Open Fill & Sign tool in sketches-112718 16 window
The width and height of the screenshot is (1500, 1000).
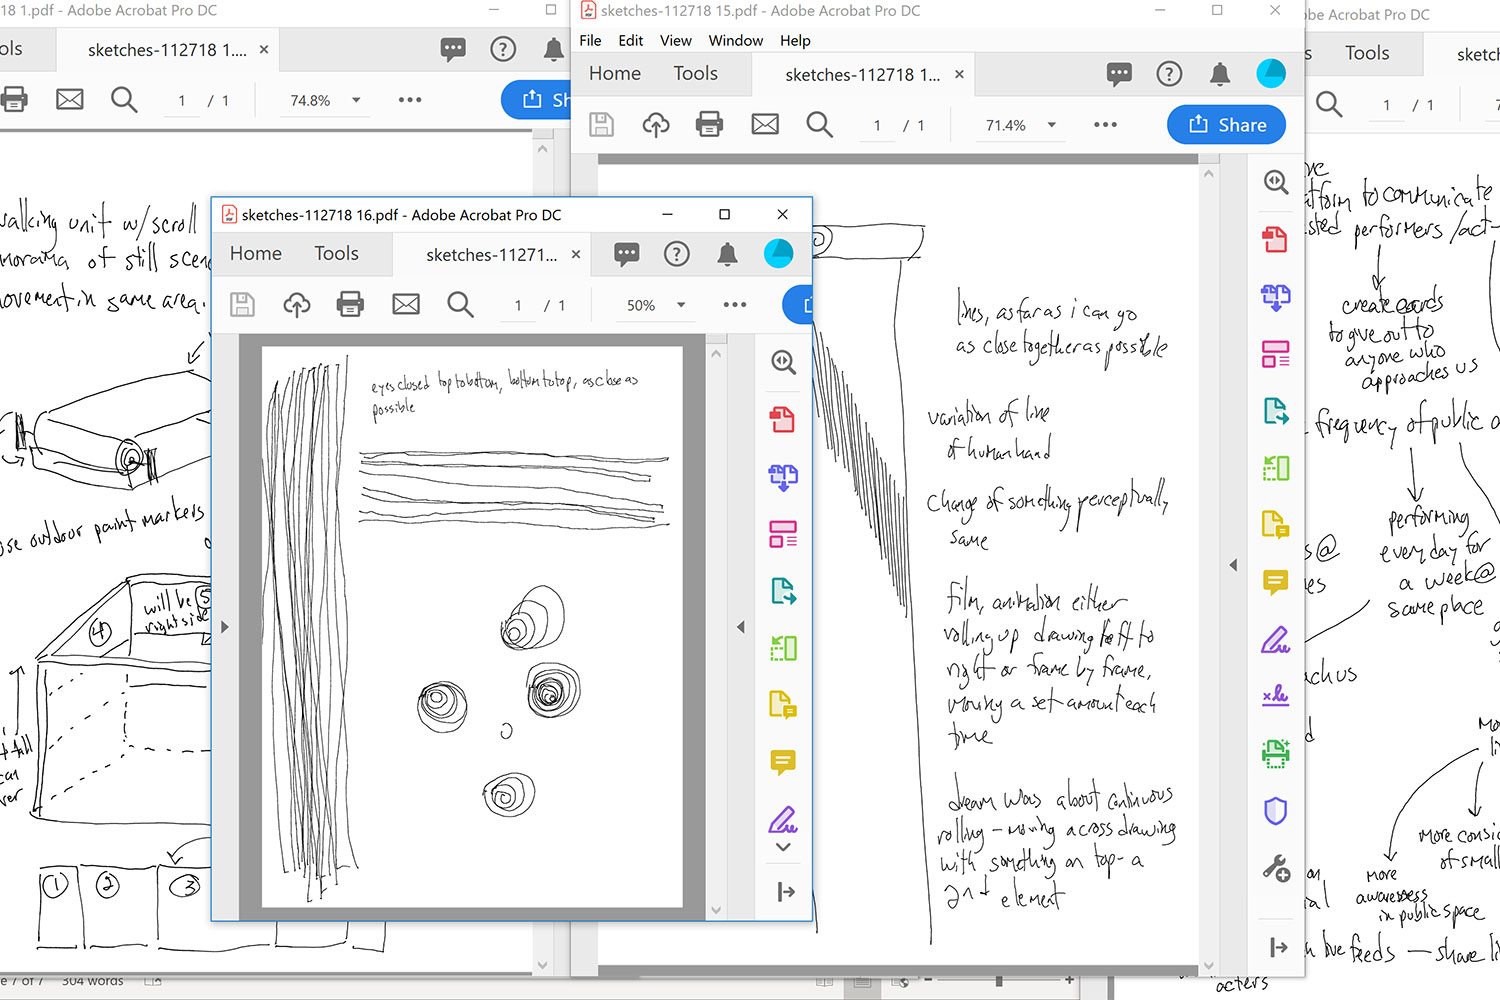tap(783, 820)
